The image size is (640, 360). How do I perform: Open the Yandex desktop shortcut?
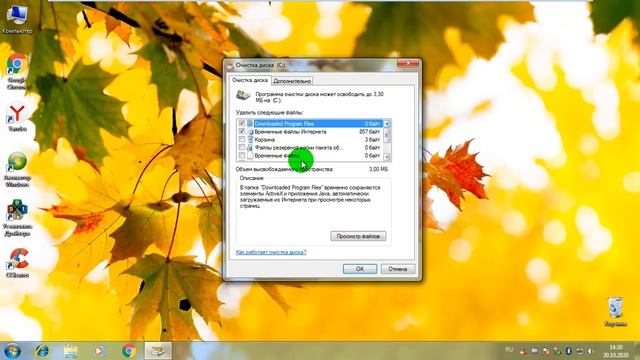(17, 118)
